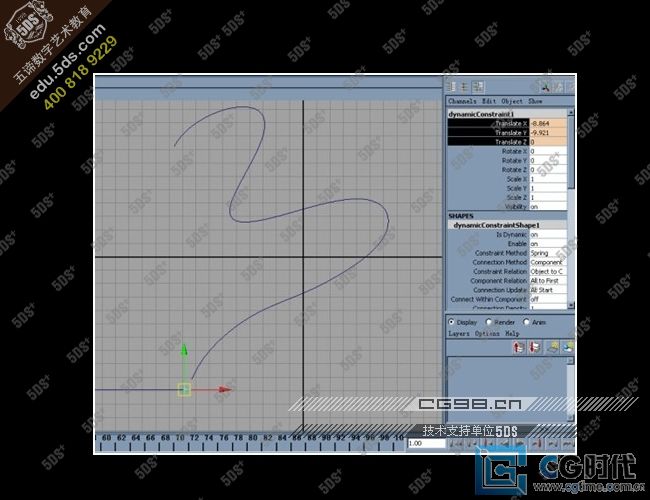
Task: Open the Object menu
Action: coord(512,101)
